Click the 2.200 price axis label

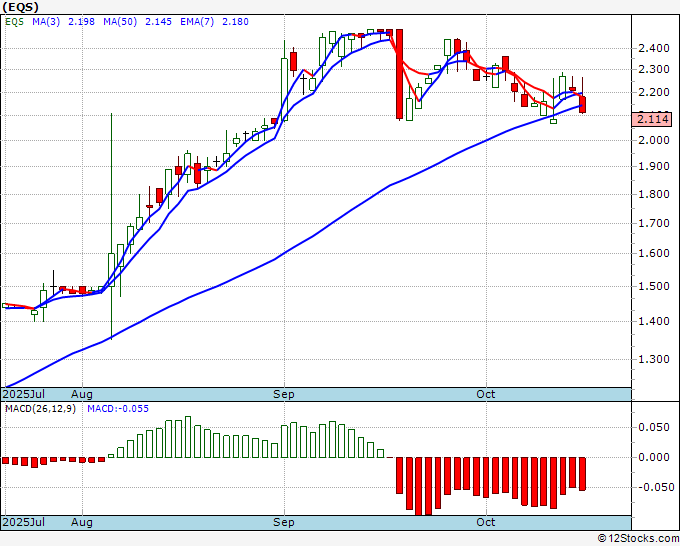(654, 92)
